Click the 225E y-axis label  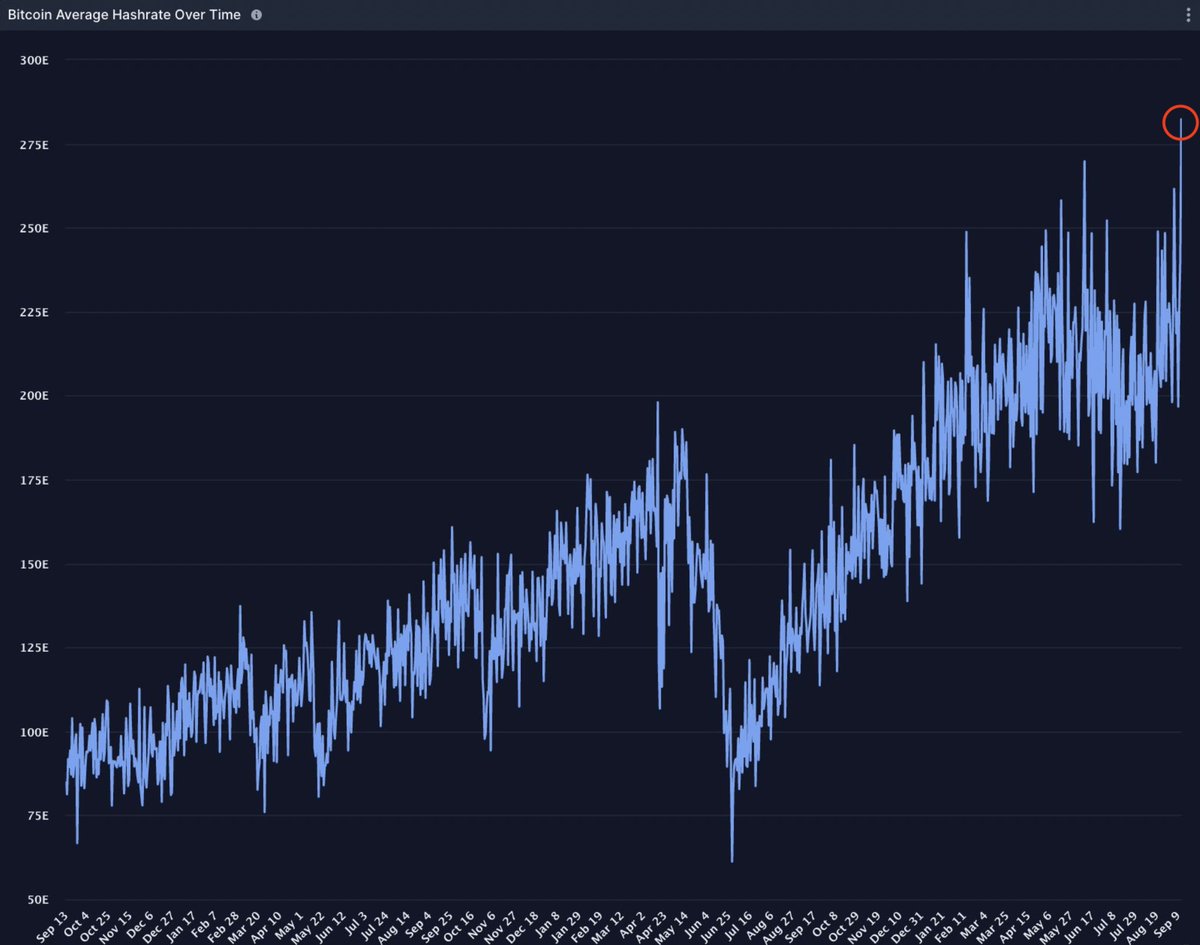click(x=35, y=312)
